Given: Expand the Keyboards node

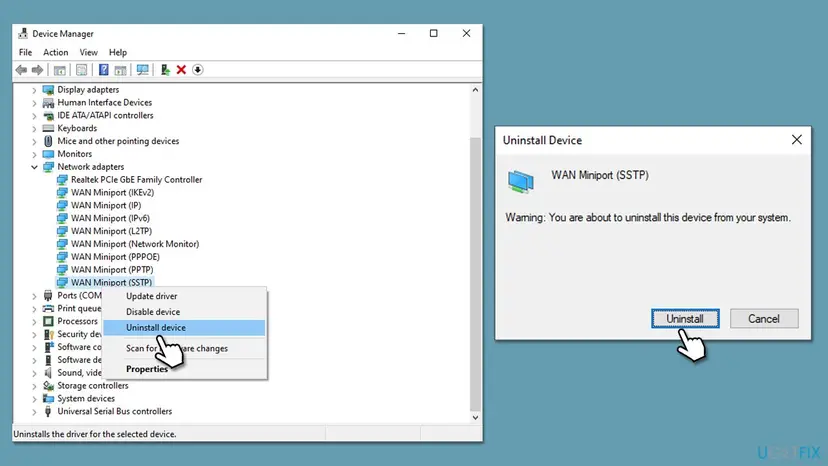Looking at the screenshot, I should 34,129.
